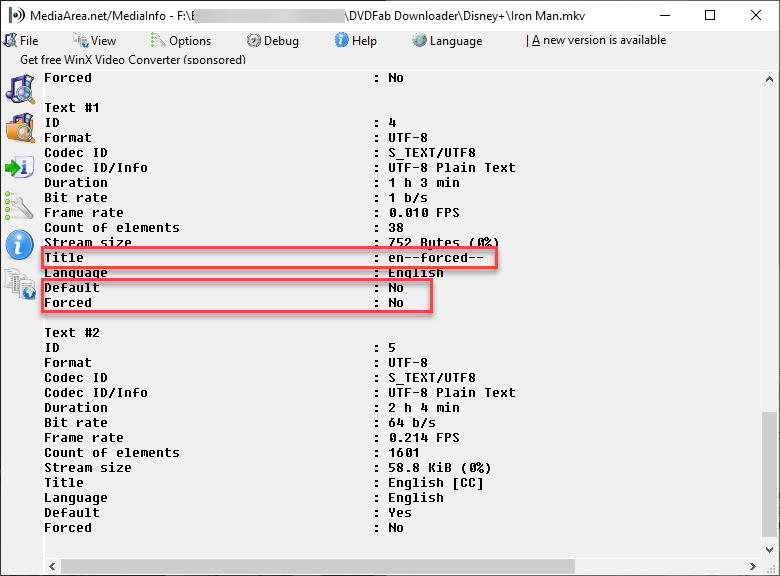The image size is (780, 576).
Task: Click 'A new version is available' notice
Action: (599, 40)
